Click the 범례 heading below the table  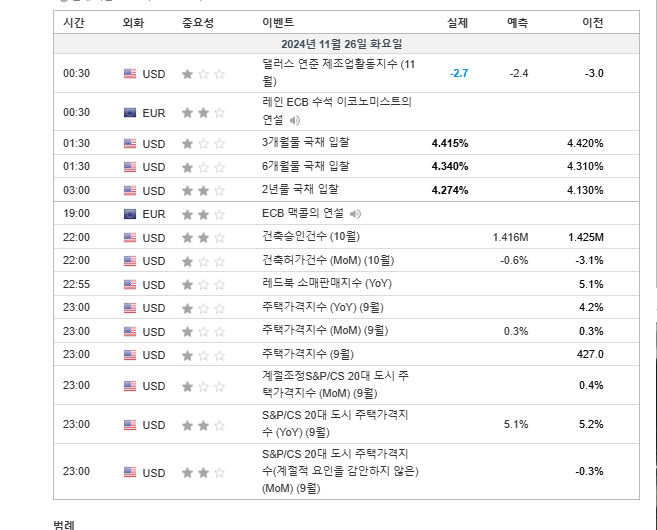64,525
